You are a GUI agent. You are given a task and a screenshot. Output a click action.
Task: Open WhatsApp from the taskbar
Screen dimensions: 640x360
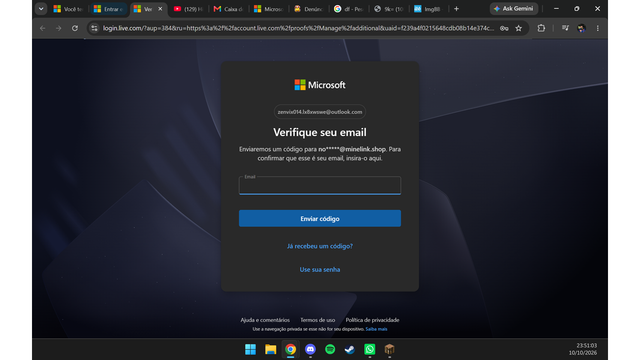(x=369, y=349)
